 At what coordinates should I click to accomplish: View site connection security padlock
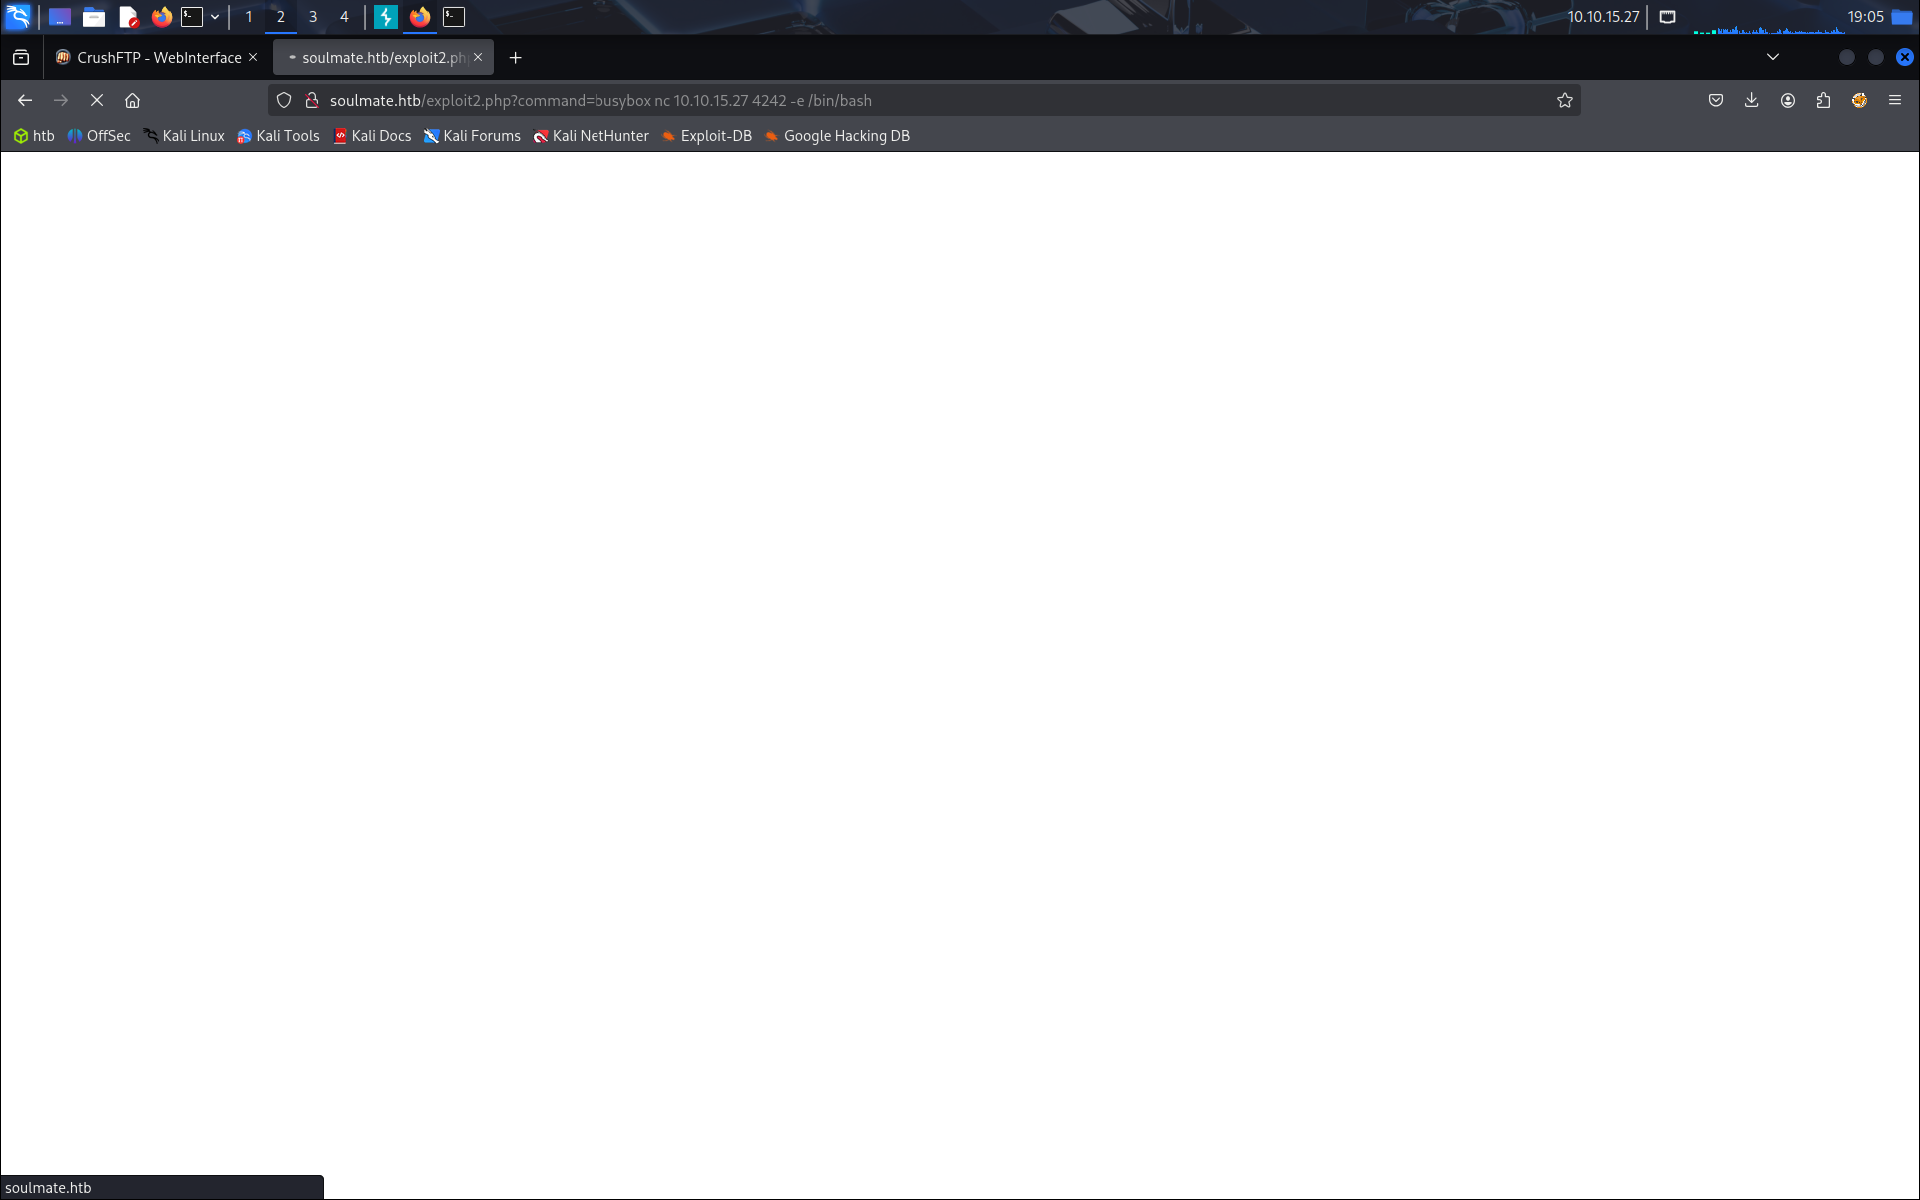[x=311, y=100]
